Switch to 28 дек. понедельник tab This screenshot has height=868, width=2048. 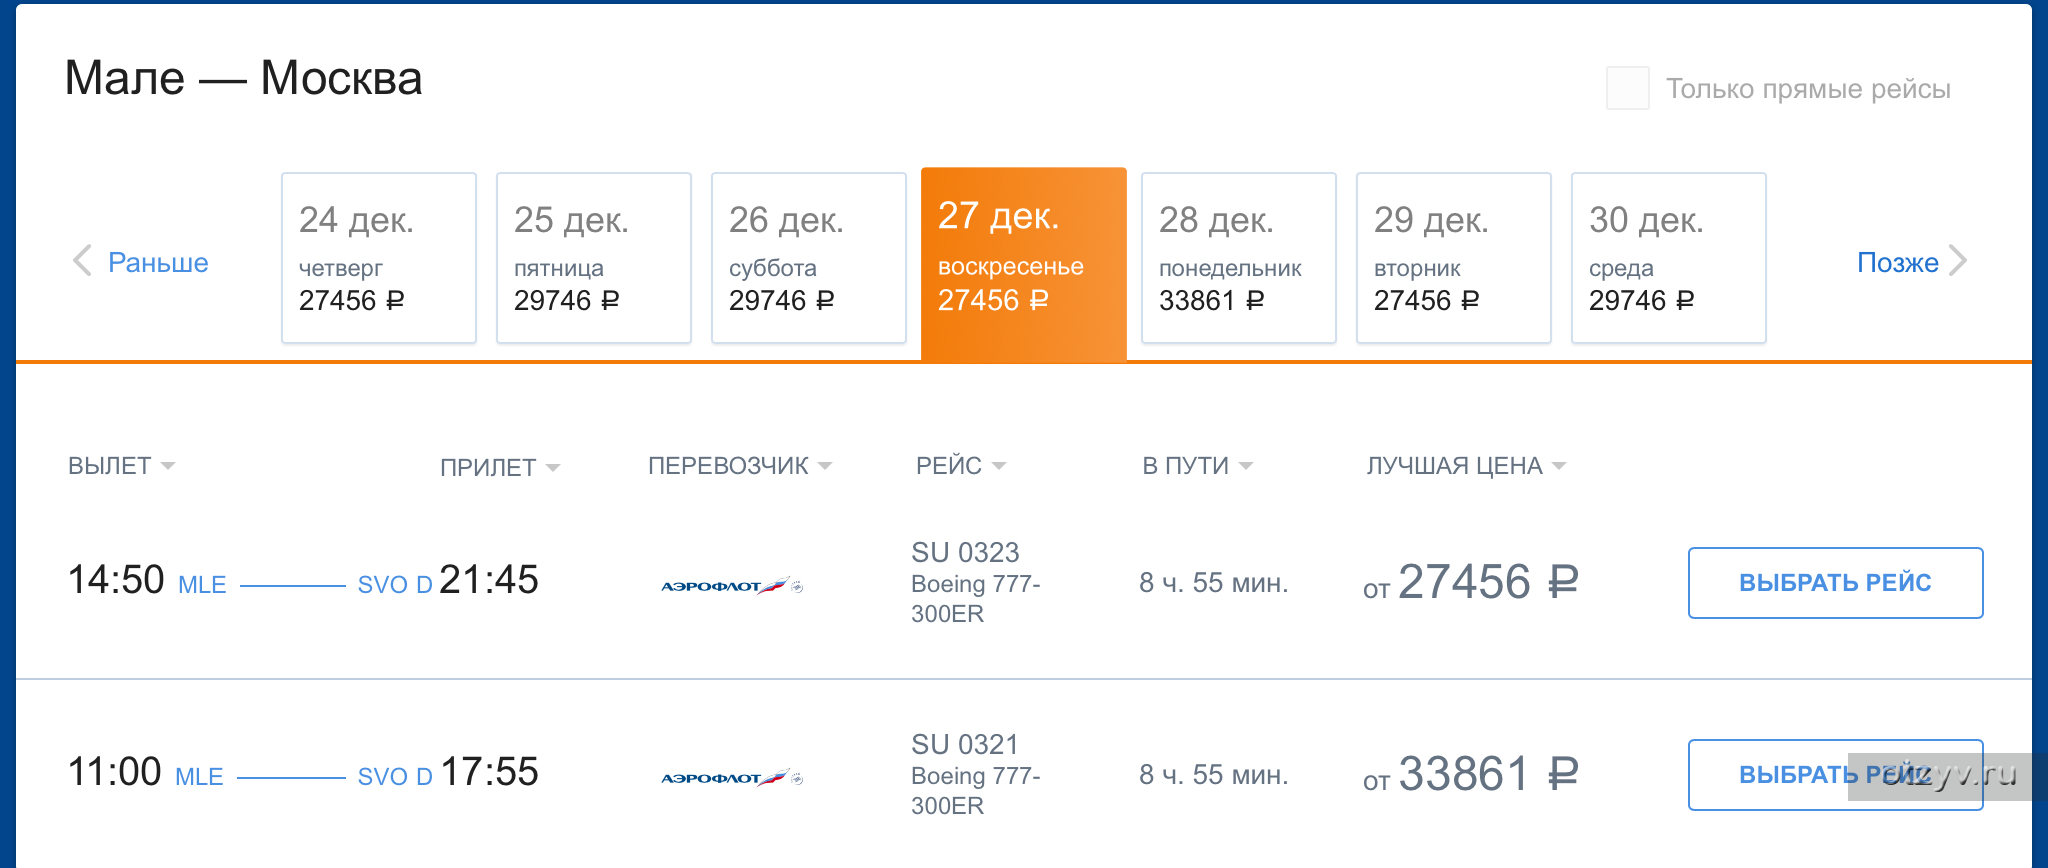tap(1239, 258)
